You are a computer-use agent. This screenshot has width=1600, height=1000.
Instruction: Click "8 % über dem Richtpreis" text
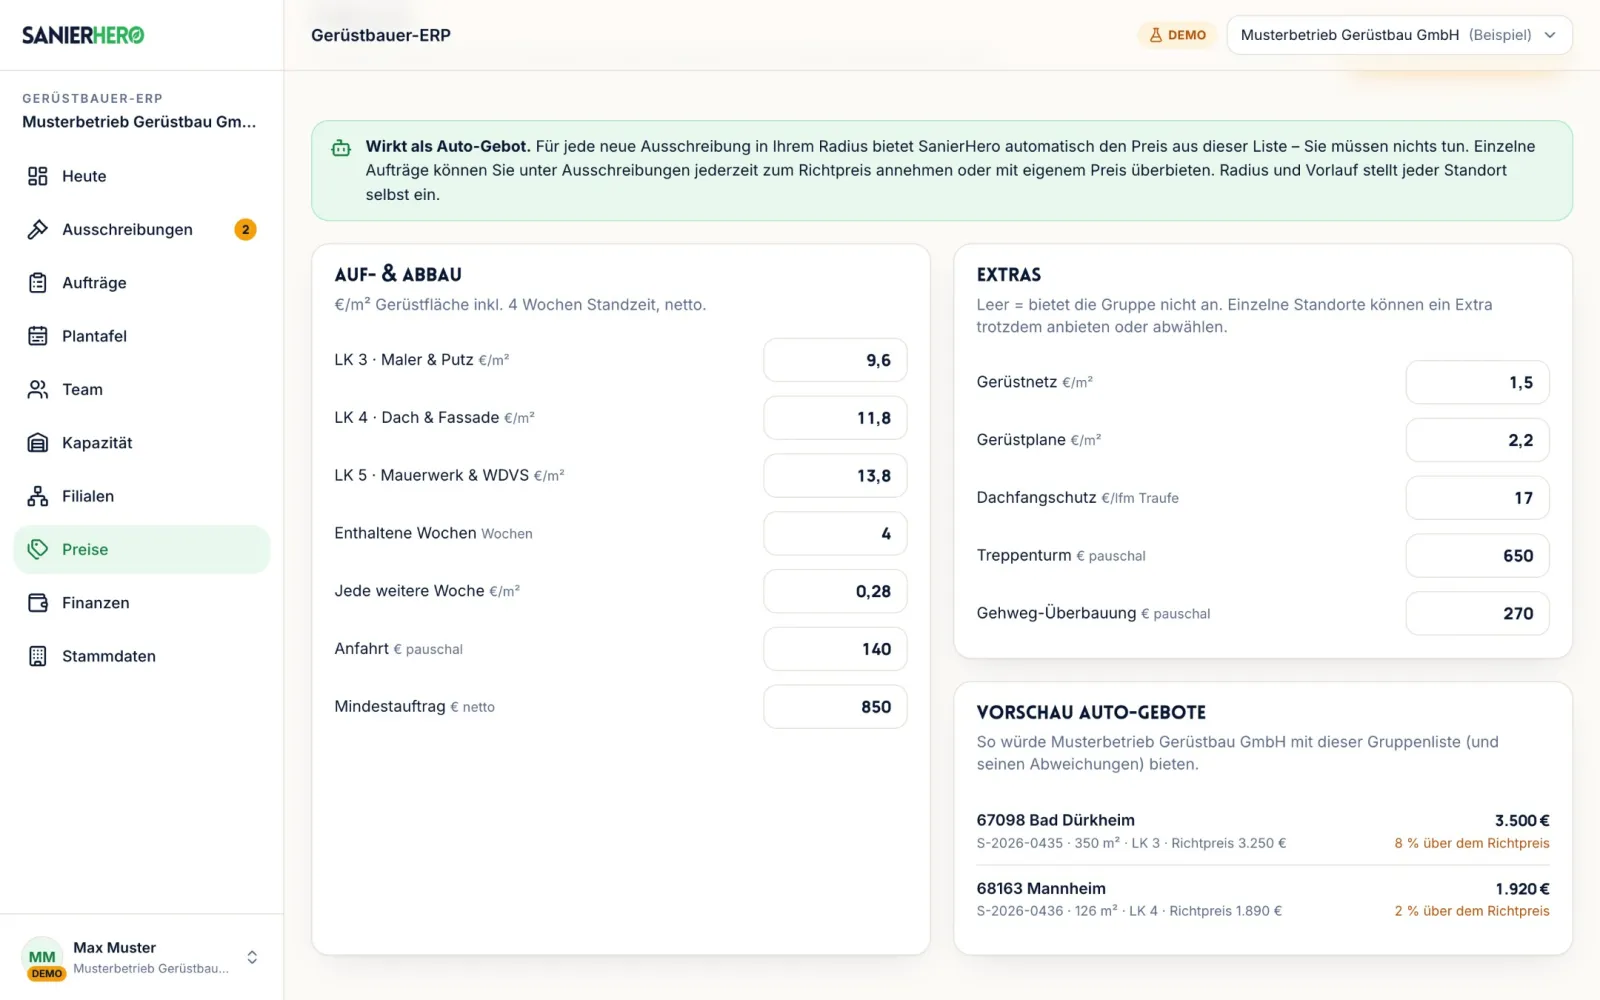click(x=1472, y=843)
